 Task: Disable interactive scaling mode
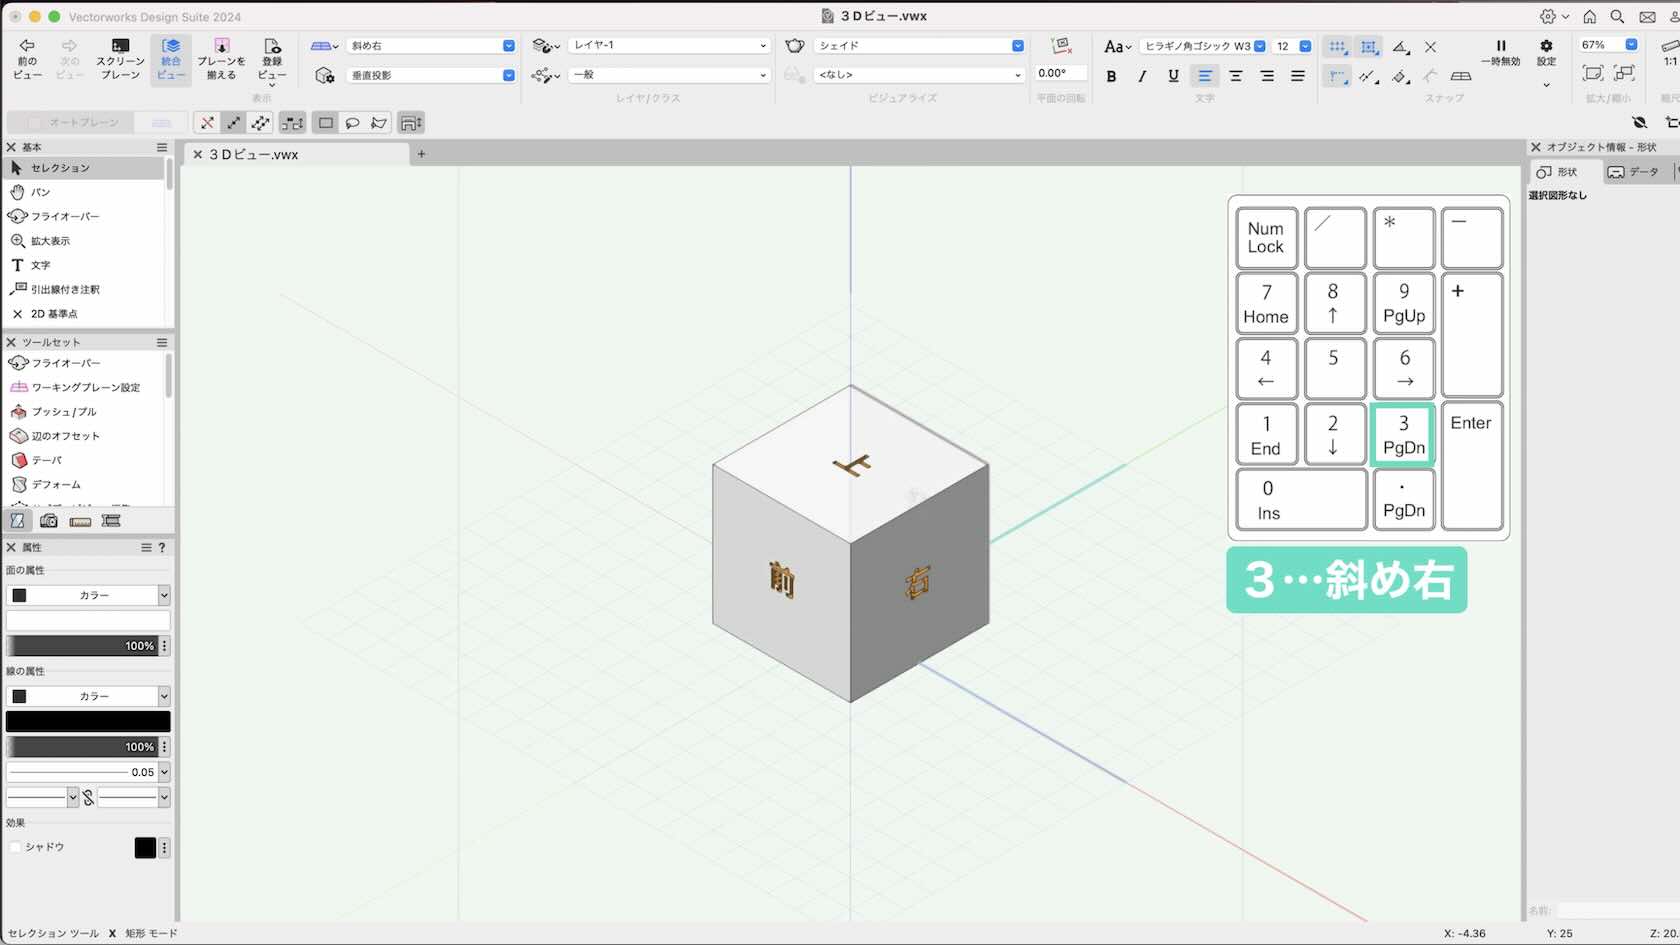coord(207,123)
